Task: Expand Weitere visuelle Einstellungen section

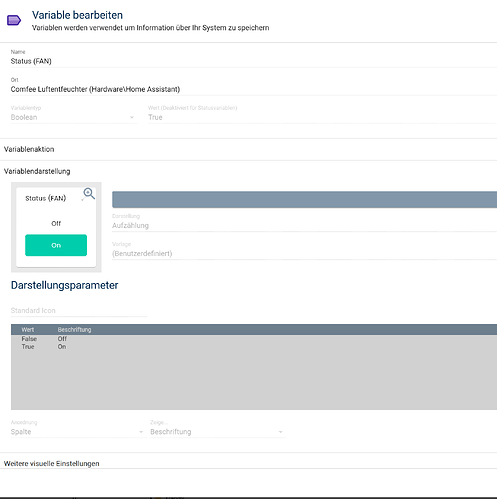Action: 248,464
